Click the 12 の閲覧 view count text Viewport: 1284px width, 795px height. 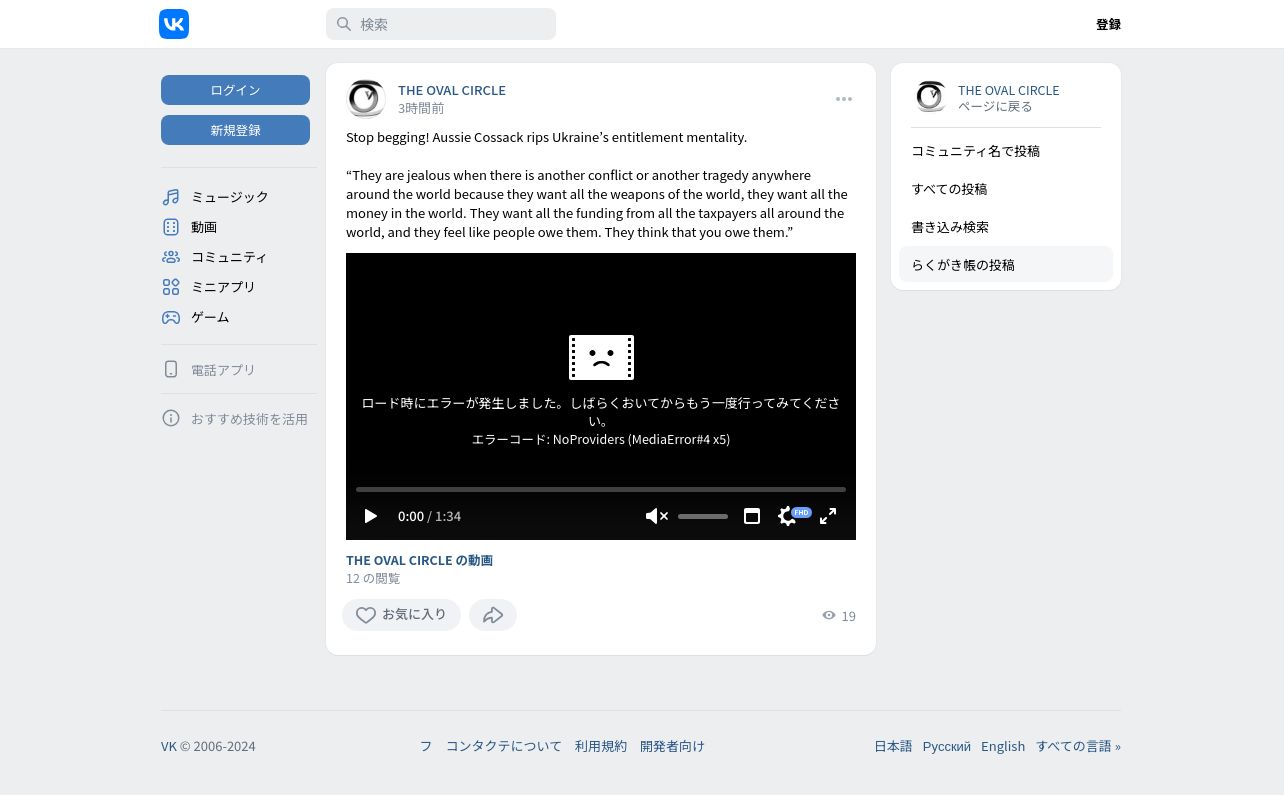click(373, 578)
